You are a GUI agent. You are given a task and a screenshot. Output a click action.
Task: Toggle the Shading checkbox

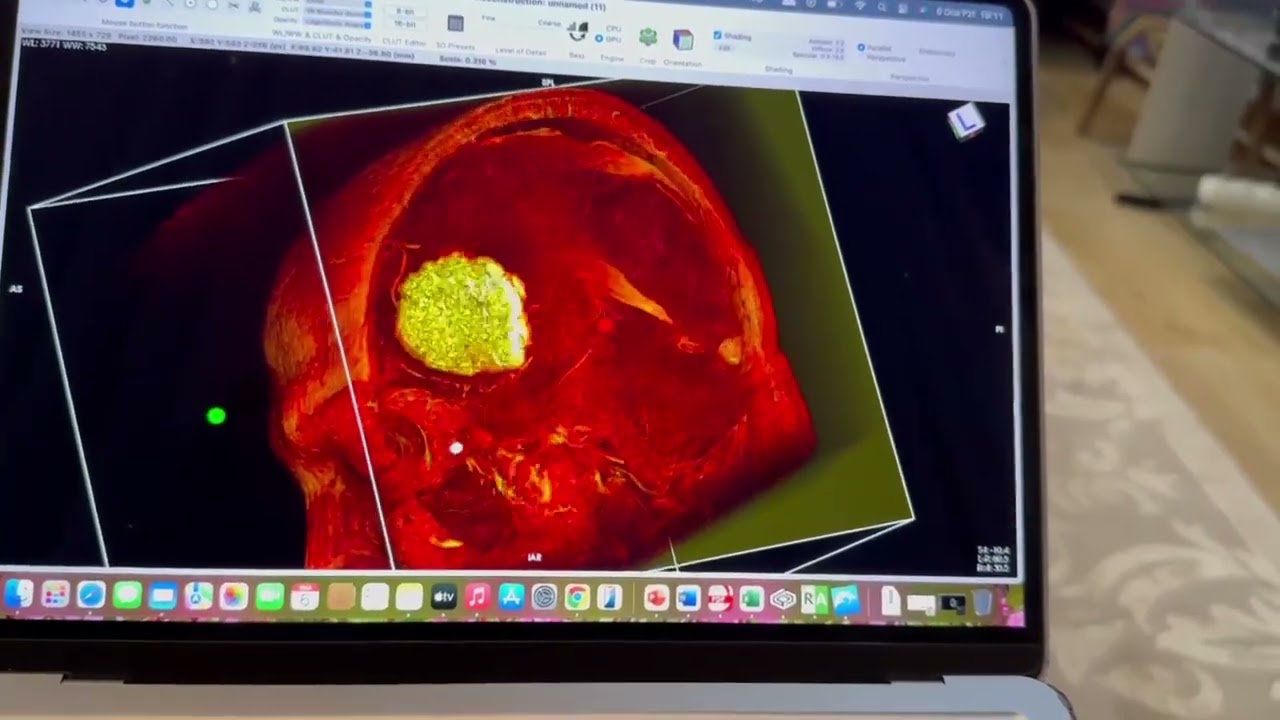coord(717,35)
